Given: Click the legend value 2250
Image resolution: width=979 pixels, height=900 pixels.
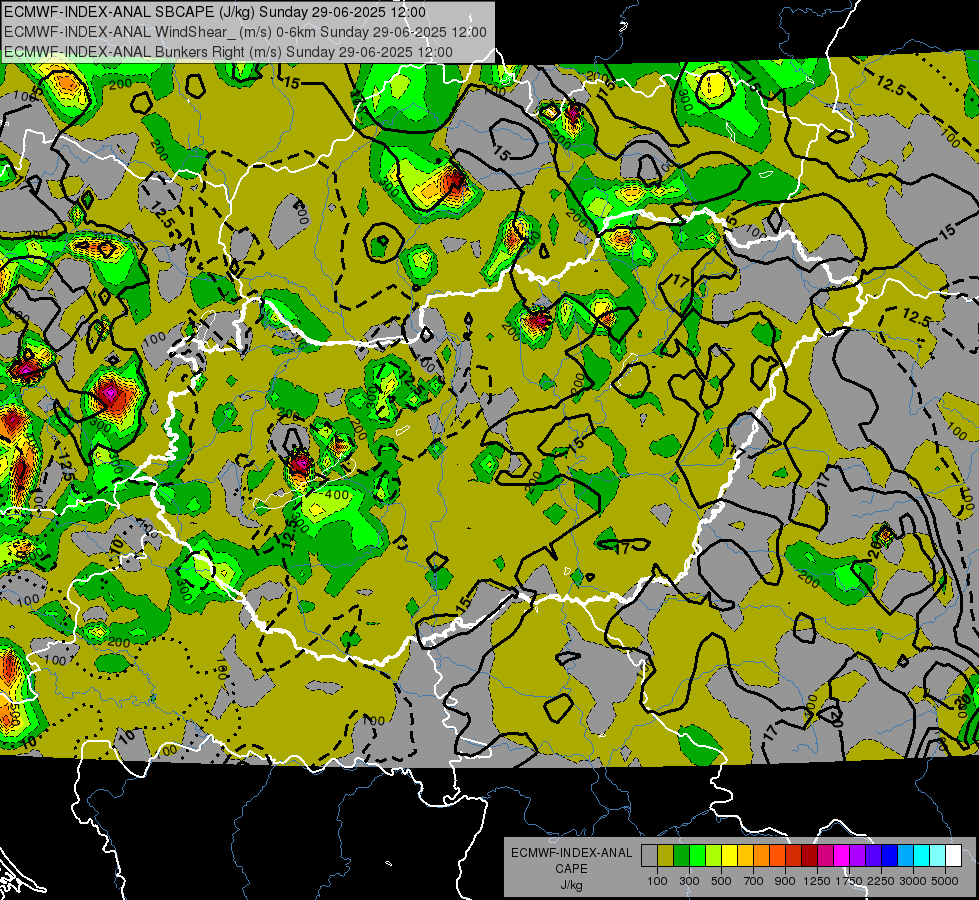Looking at the screenshot, I should point(881,881).
